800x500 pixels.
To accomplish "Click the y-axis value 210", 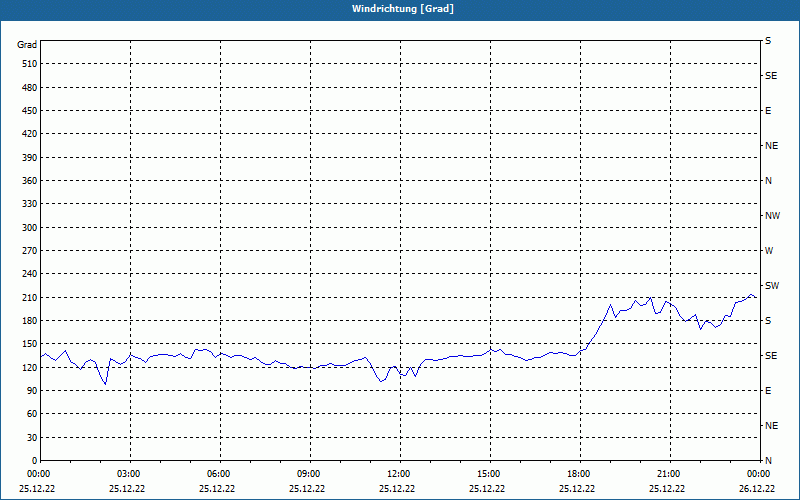I will tap(30, 297).
